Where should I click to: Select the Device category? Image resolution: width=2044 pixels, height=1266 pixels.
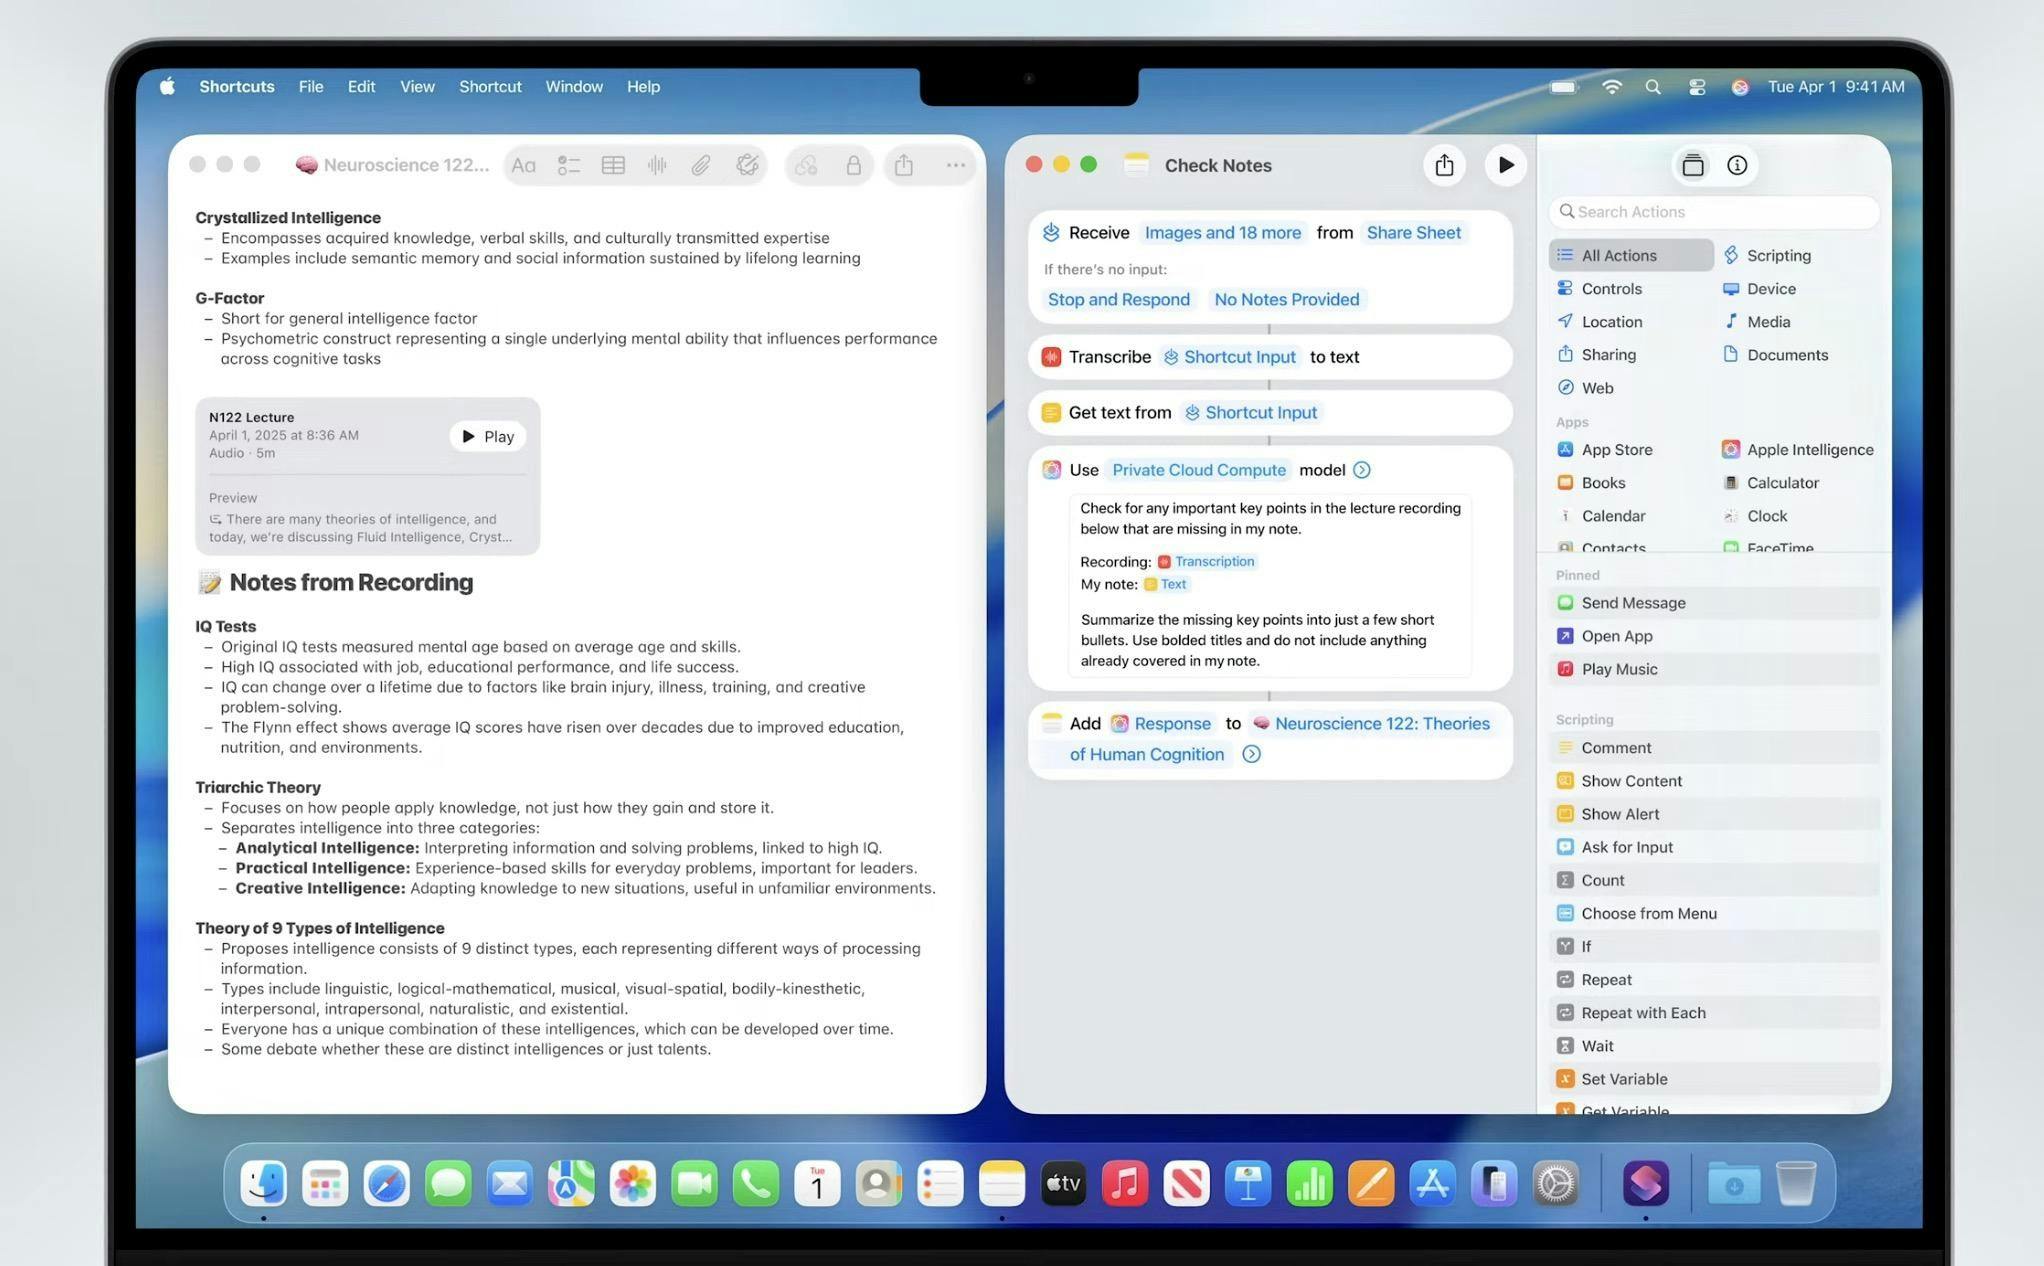(1759, 289)
